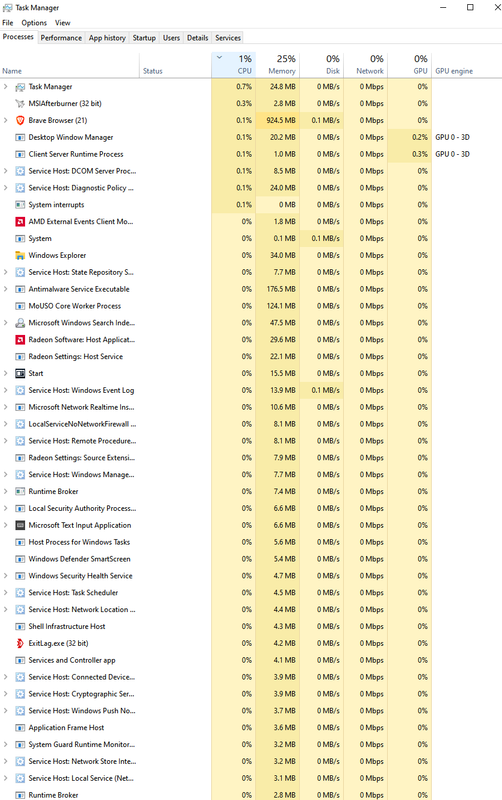Click the LocalServiceNoNetworkFirewall gear icon
This screenshot has width=502, height=800.
coord(20,424)
